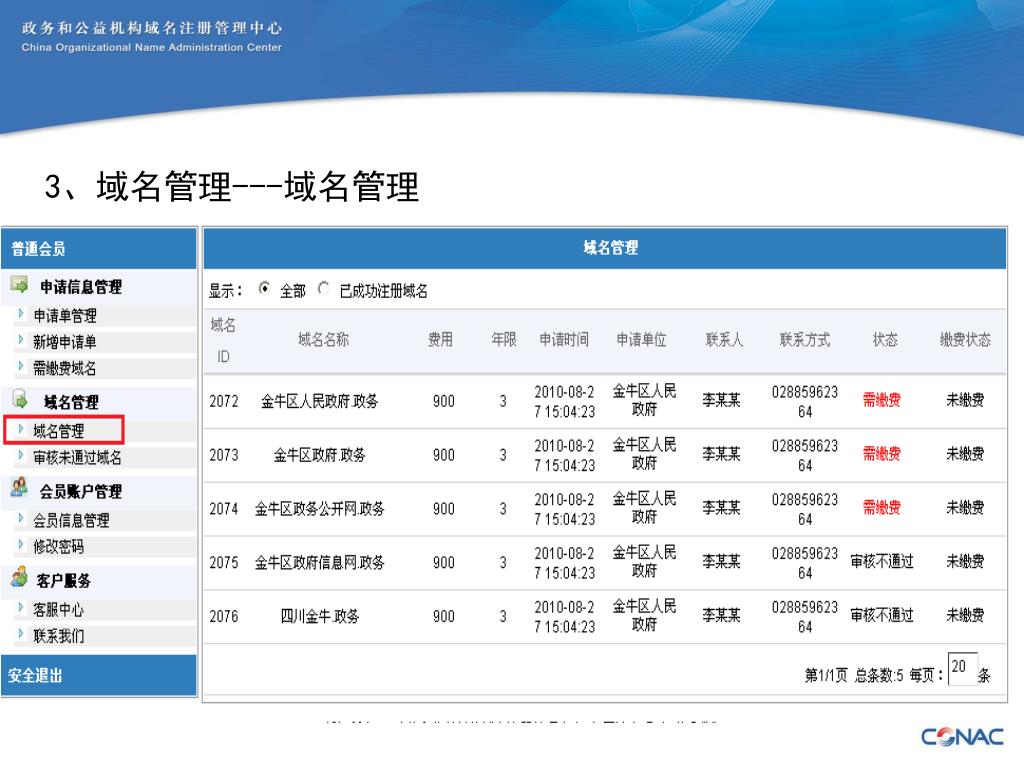Click domain ID 2072
Viewport: 1024px width, 768px height.
click(x=223, y=401)
